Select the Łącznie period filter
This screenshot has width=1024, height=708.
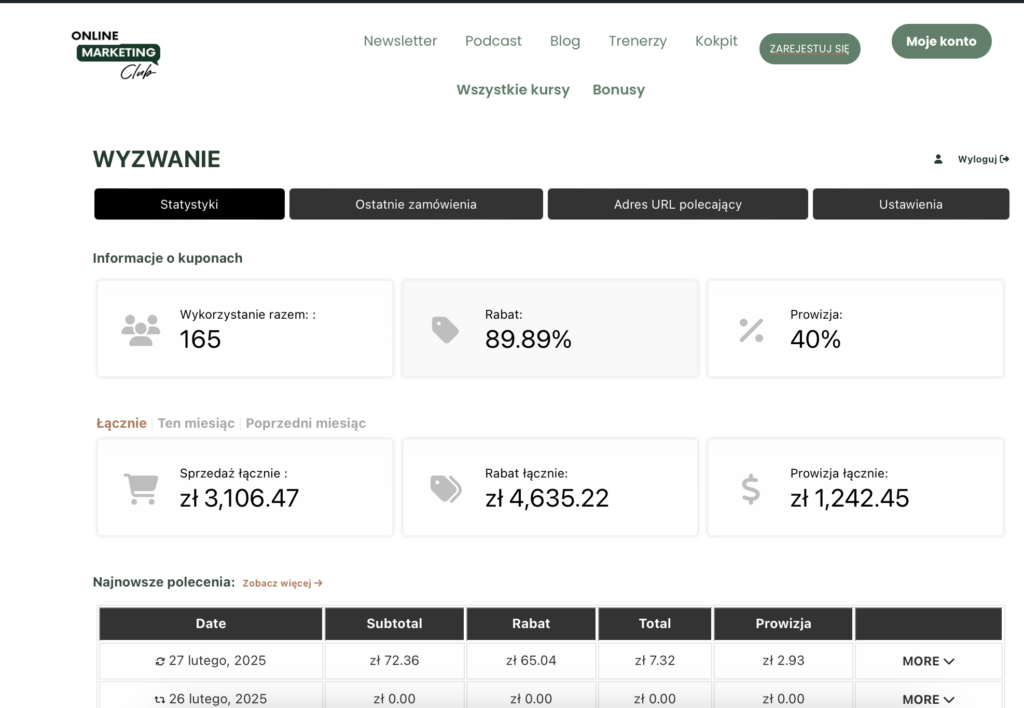pos(121,423)
